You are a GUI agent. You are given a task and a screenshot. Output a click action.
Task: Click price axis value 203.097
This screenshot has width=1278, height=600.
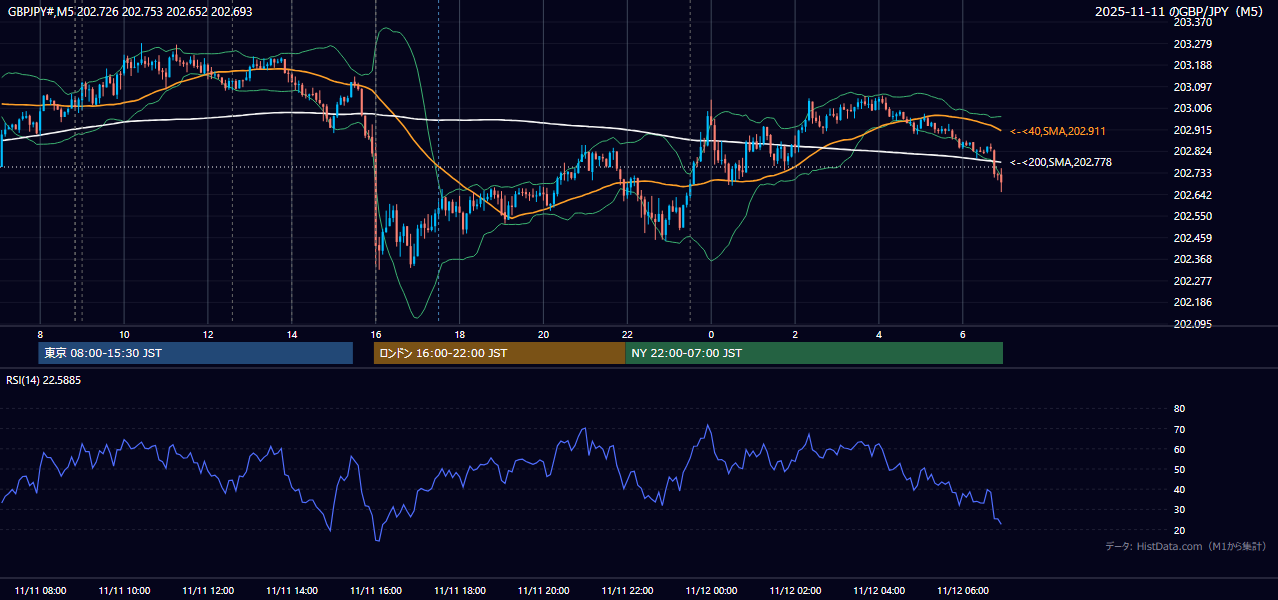tap(1193, 87)
